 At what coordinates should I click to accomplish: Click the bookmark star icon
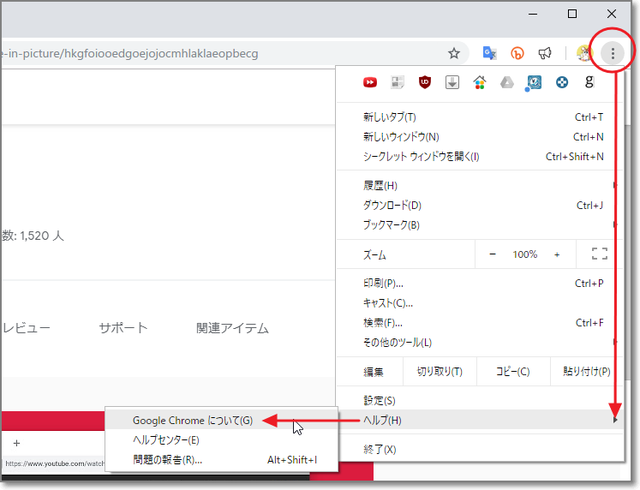point(454,53)
